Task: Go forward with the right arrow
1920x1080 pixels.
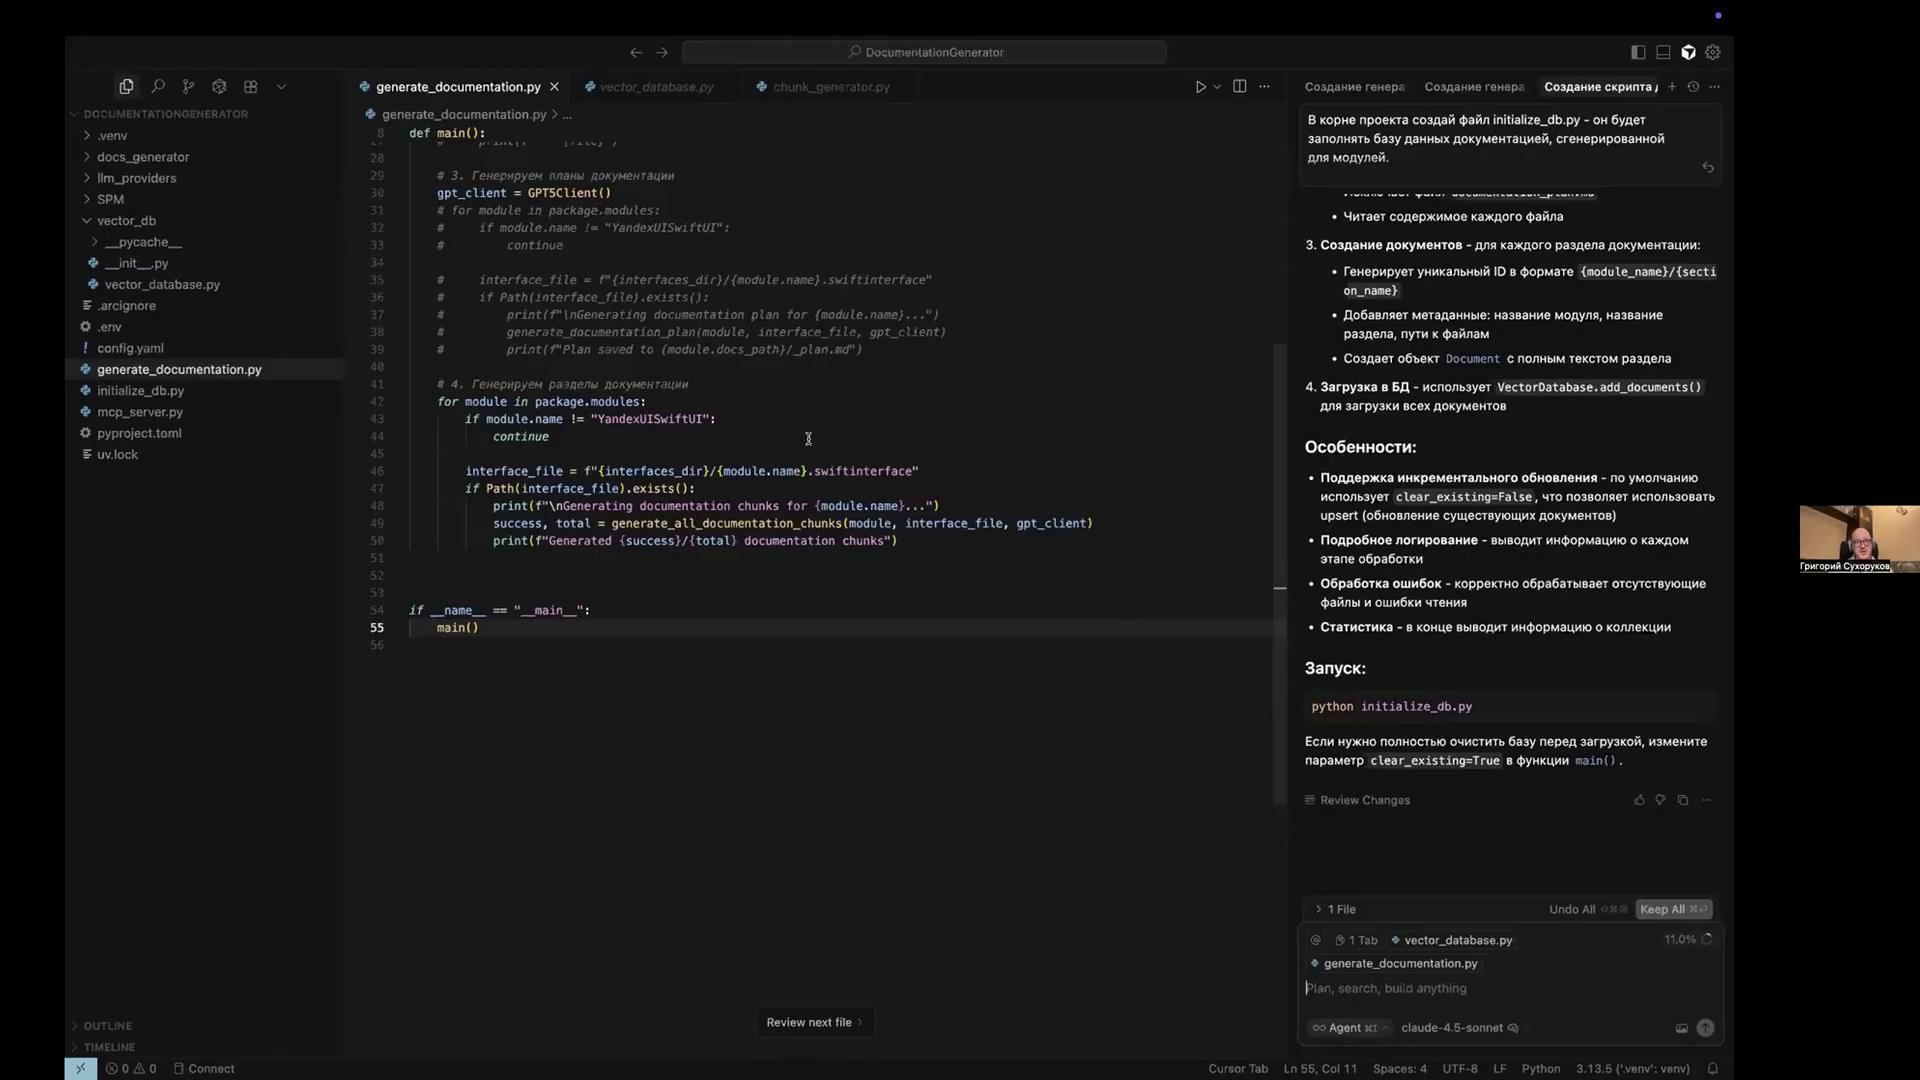Action: click(x=662, y=52)
